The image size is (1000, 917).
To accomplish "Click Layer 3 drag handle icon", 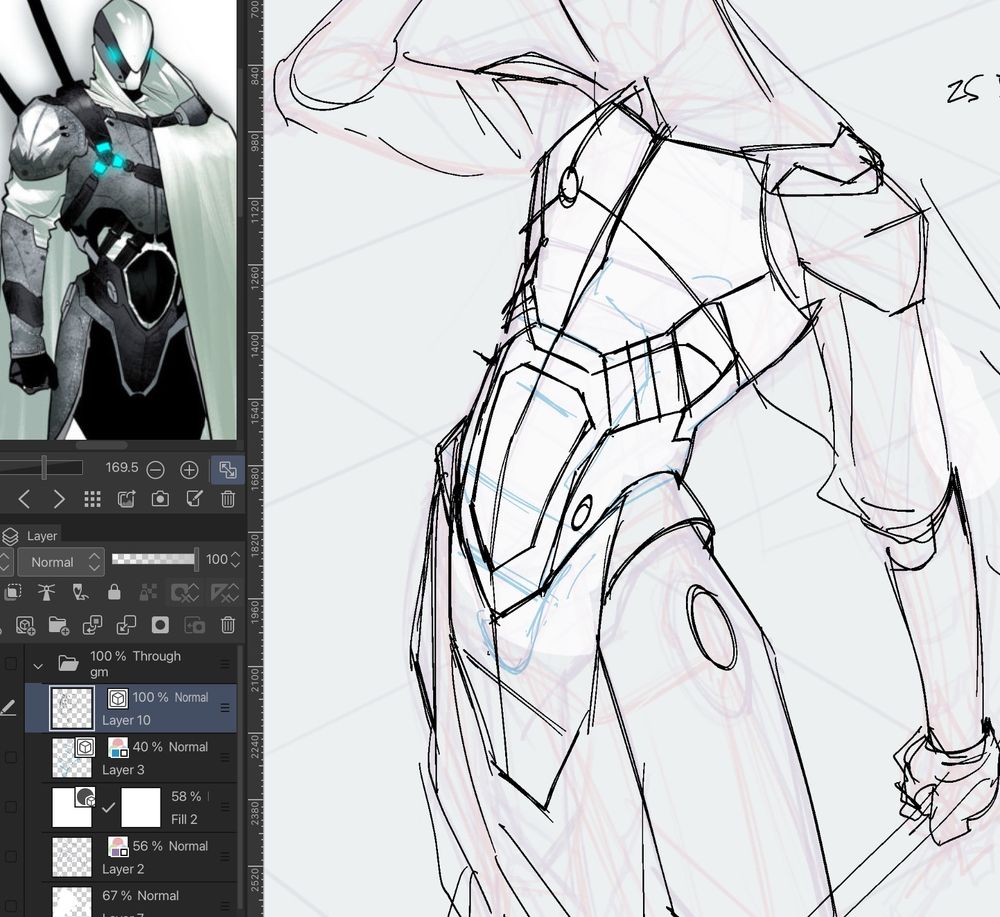I will click(x=224, y=757).
